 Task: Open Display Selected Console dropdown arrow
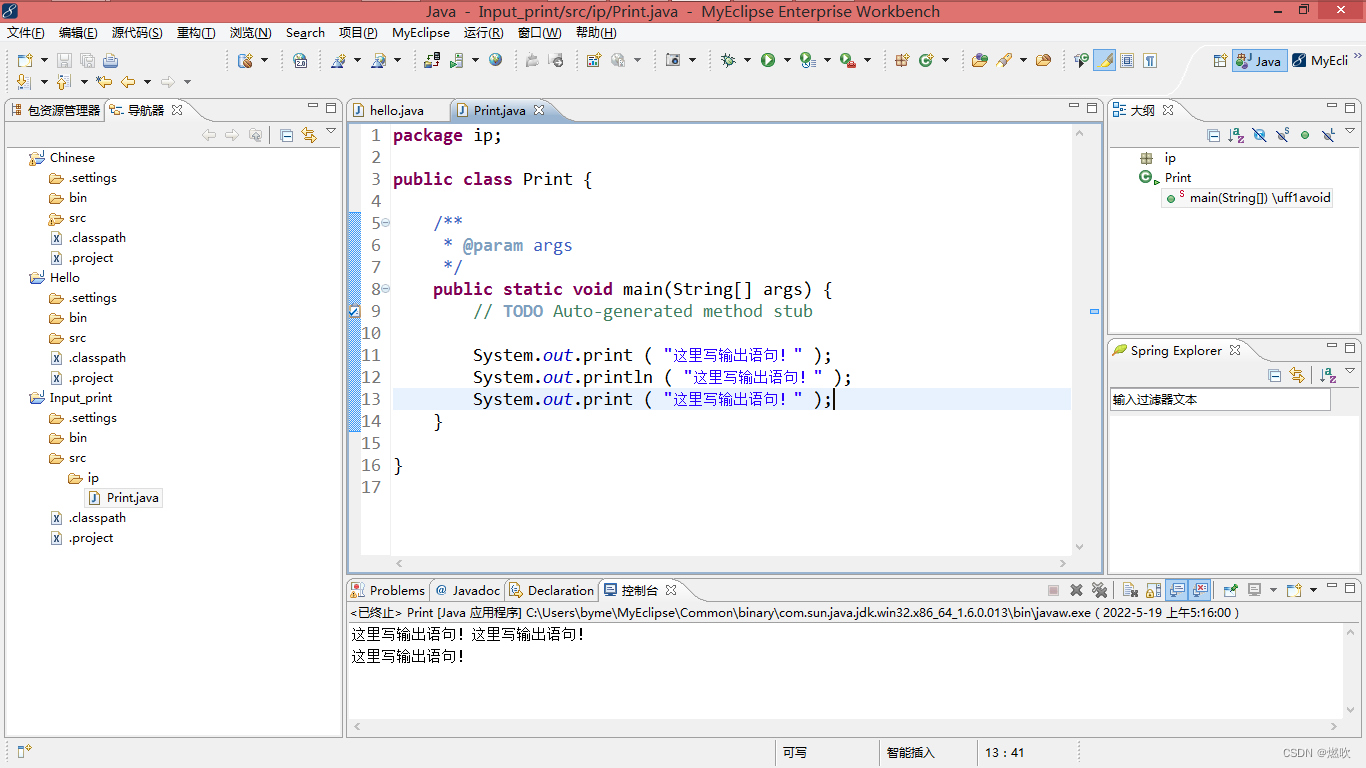tap(1273, 590)
